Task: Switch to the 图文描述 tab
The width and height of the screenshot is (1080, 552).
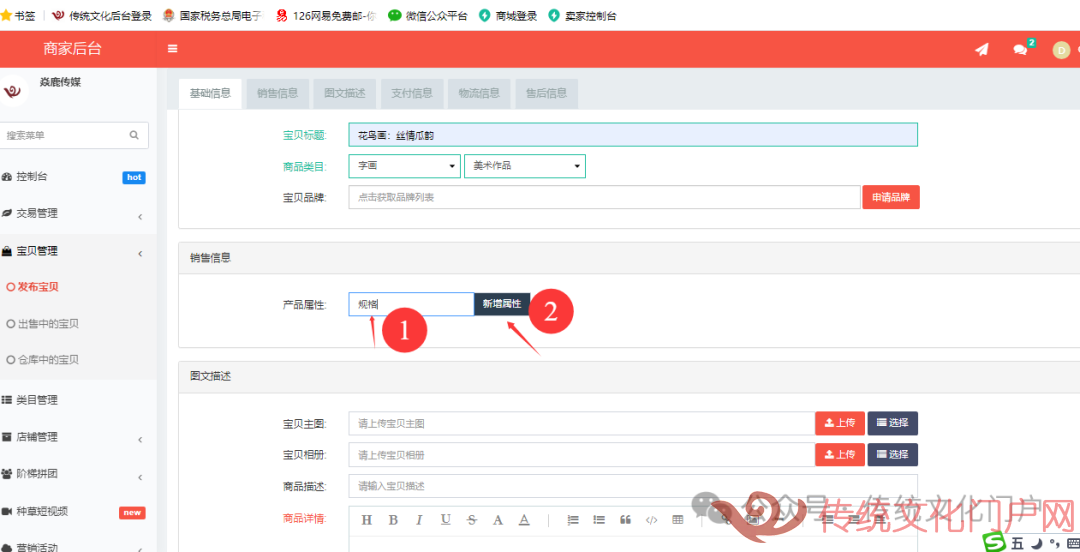Action: tap(344, 94)
